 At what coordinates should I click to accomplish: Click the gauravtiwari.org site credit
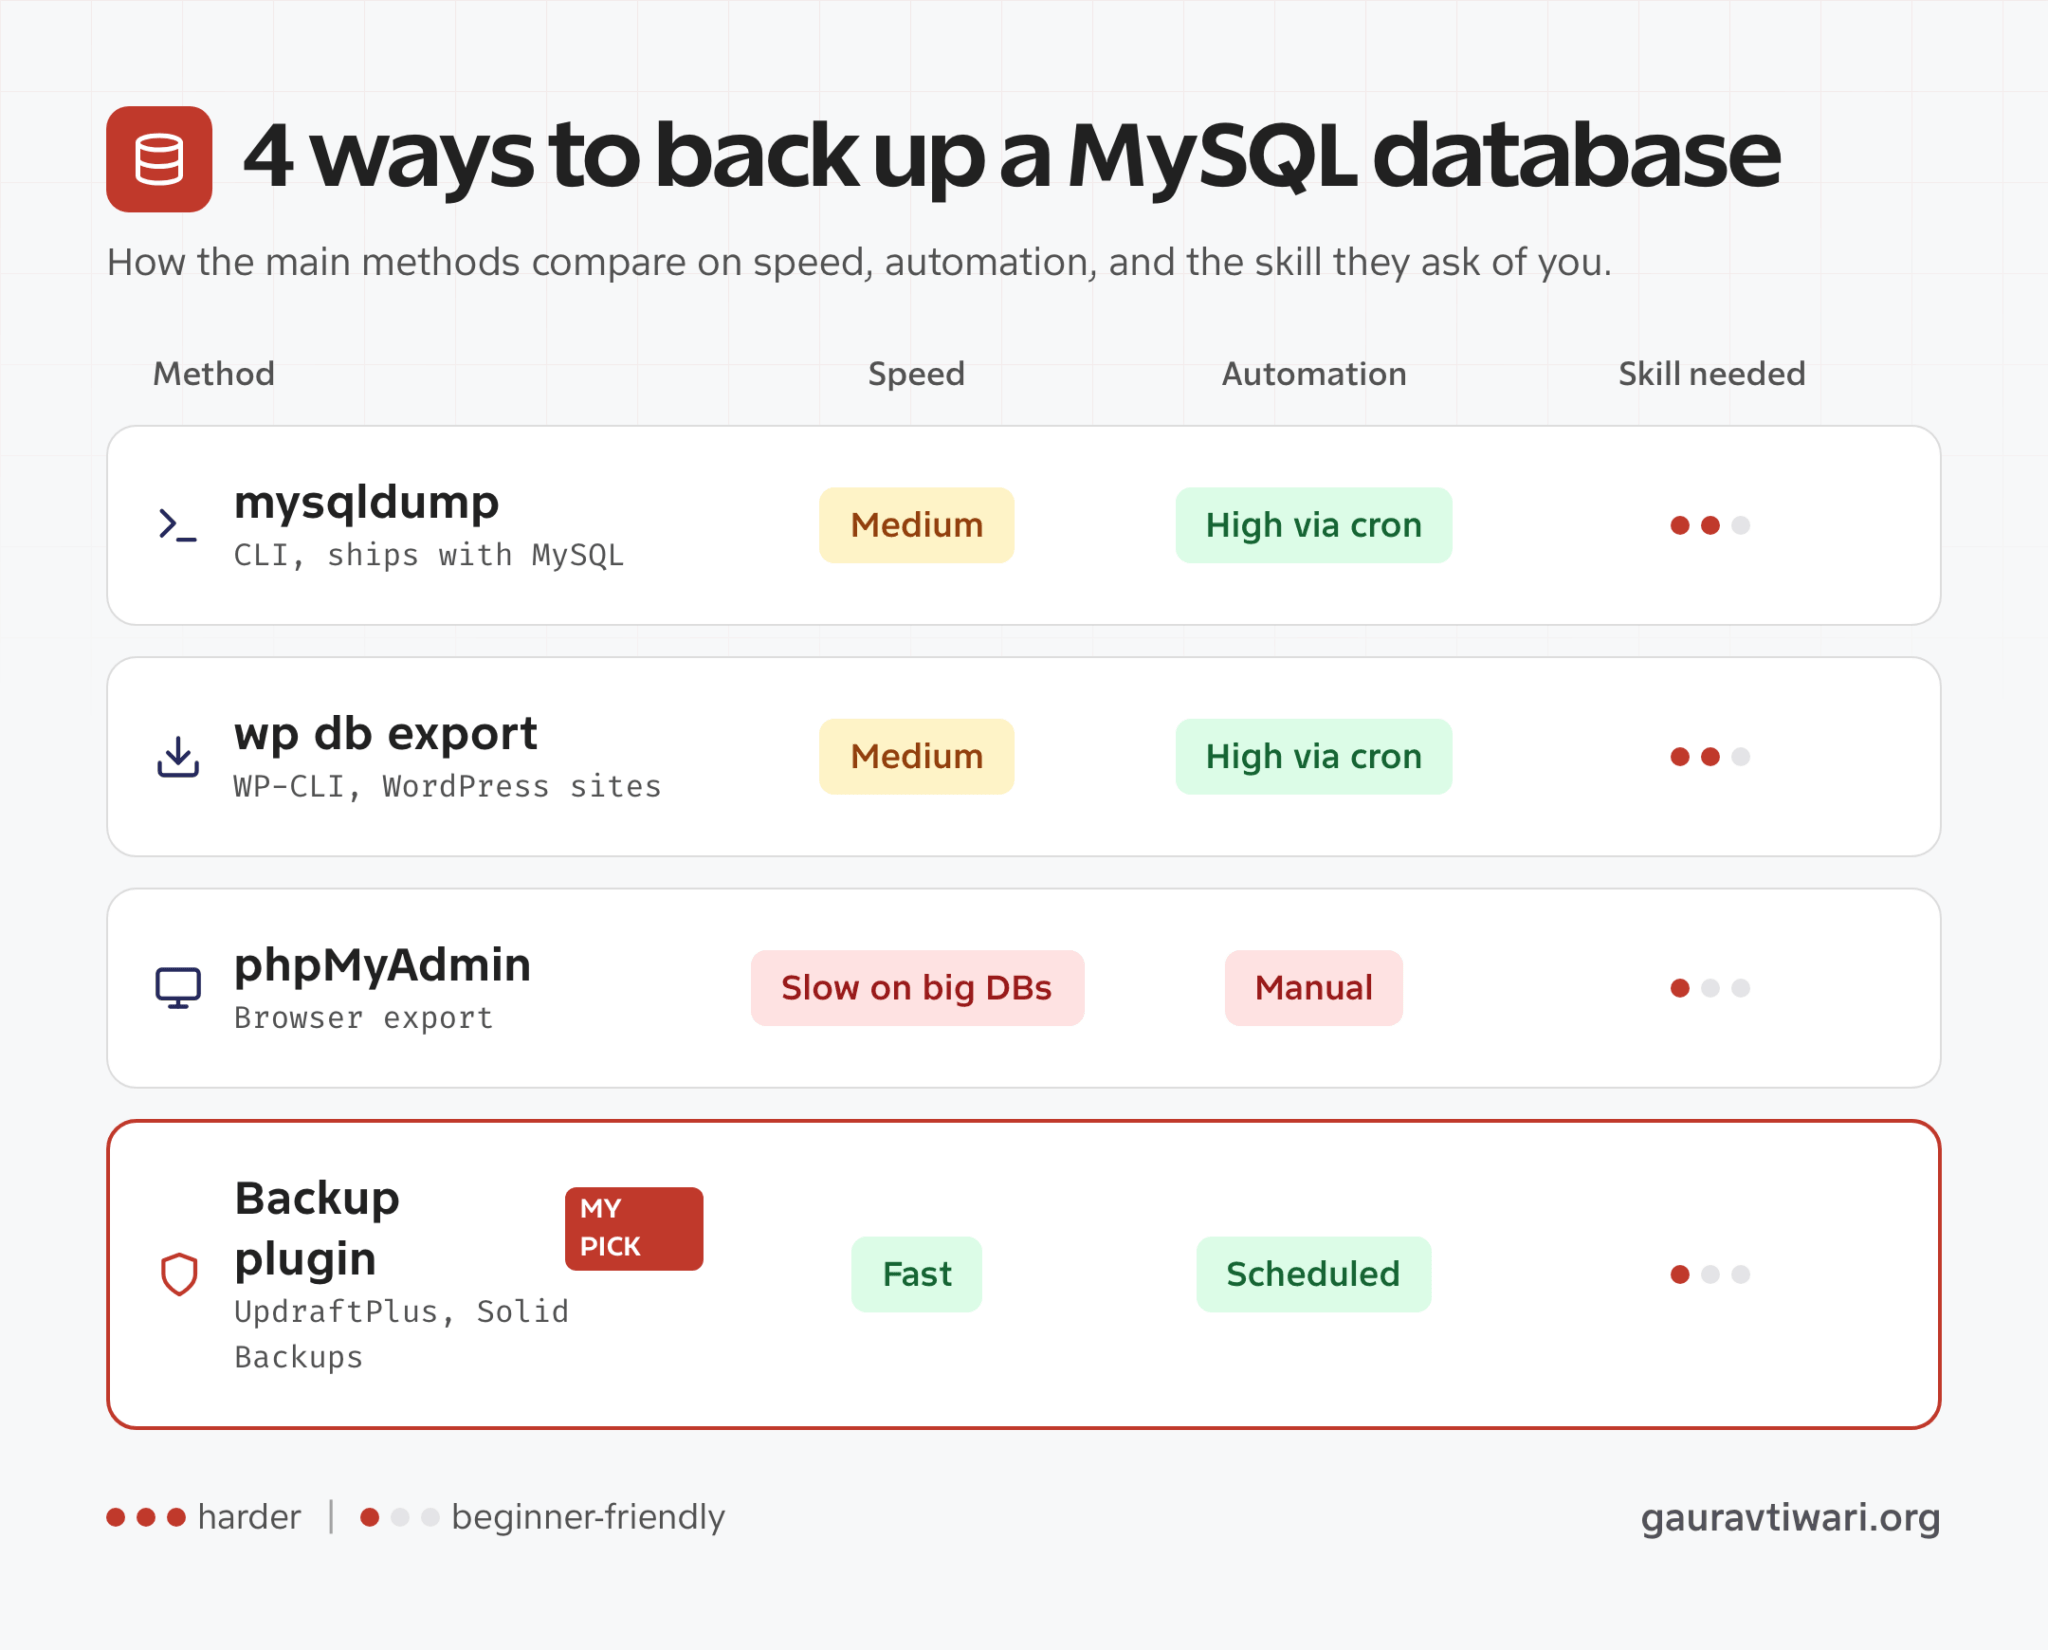pyautogui.click(x=1791, y=1518)
